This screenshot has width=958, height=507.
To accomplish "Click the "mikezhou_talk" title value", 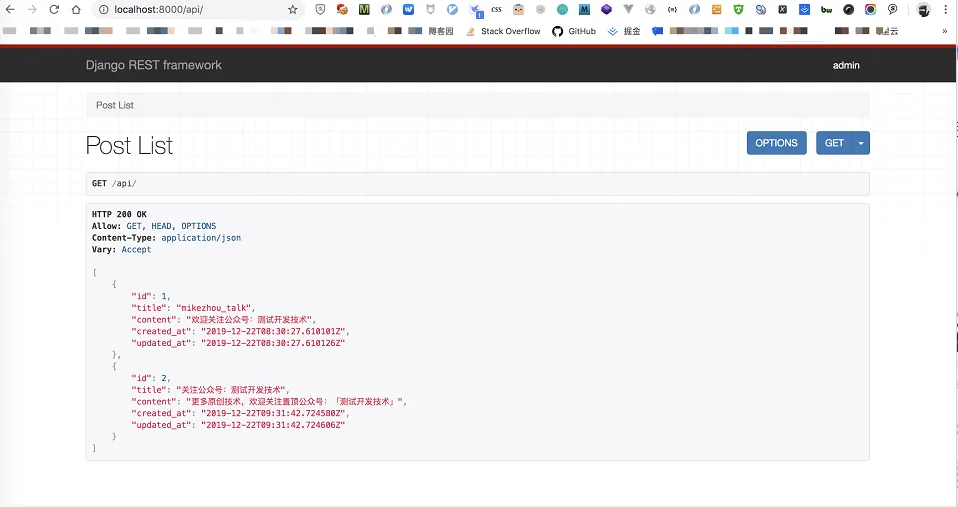I will point(214,308).
